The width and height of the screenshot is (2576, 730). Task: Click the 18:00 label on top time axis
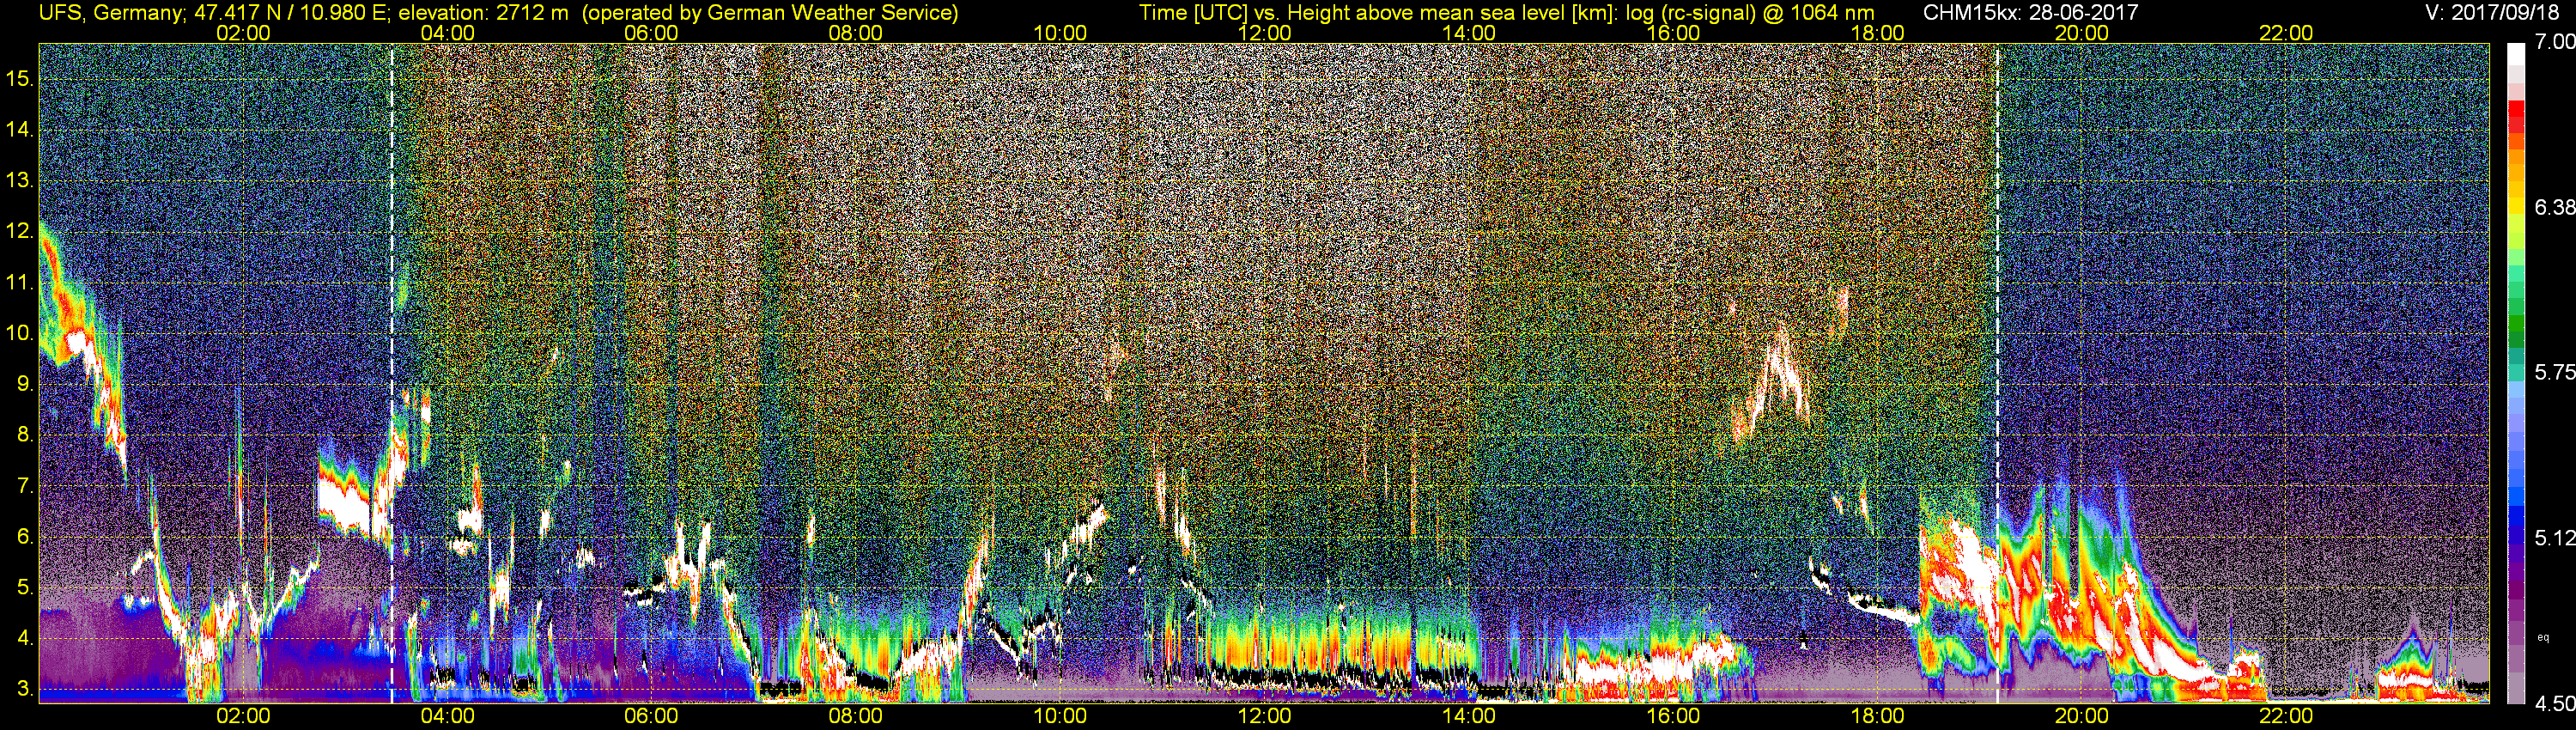click(1878, 33)
